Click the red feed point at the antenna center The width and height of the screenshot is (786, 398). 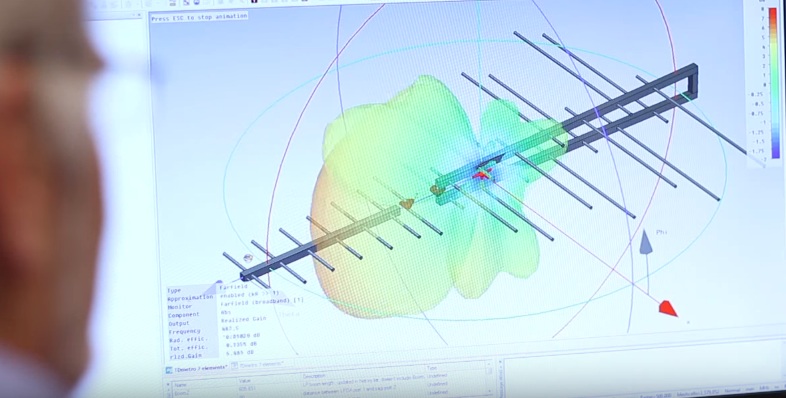tap(482, 175)
